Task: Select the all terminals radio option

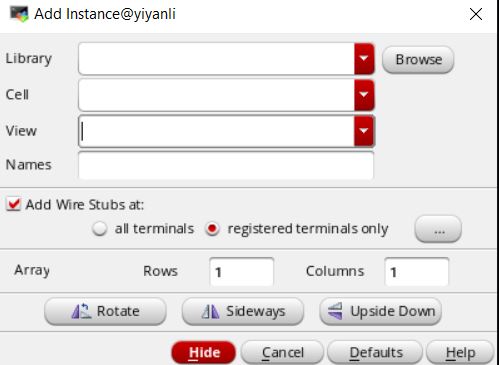Action: click(99, 229)
